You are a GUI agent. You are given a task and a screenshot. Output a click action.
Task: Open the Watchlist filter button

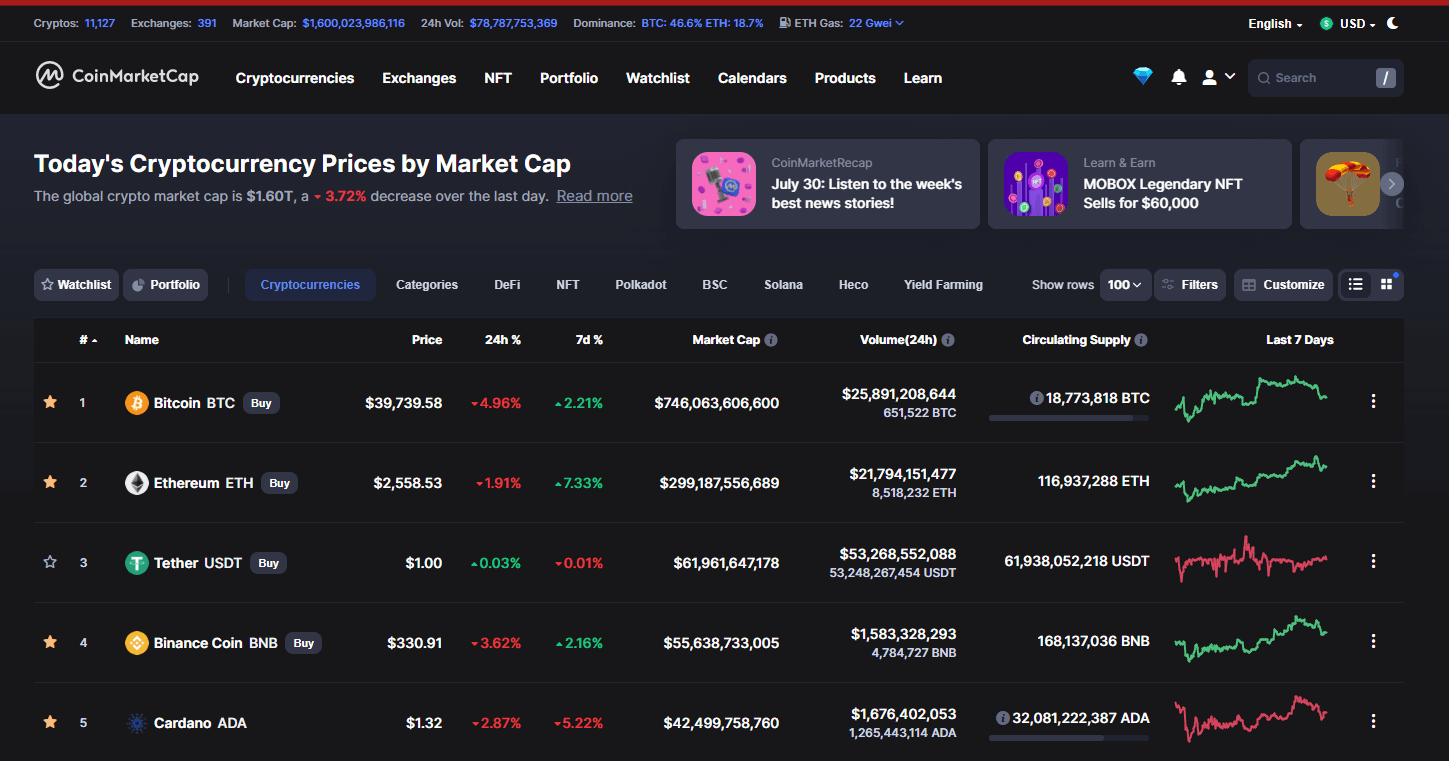point(76,285)
